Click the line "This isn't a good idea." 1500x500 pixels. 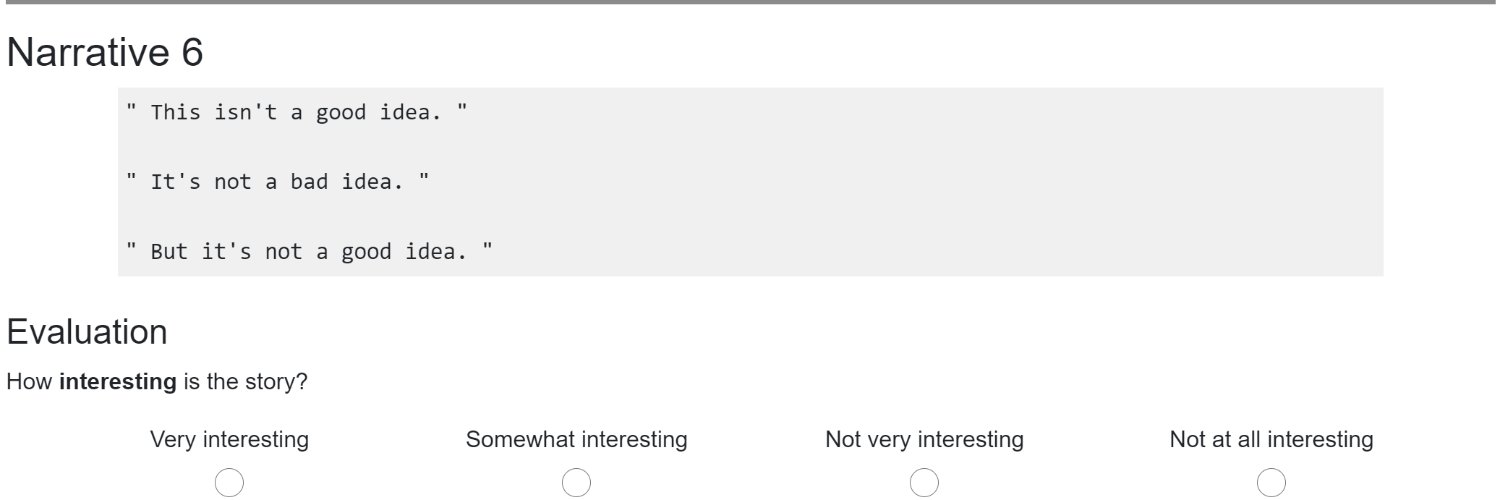tap(297, 113)
